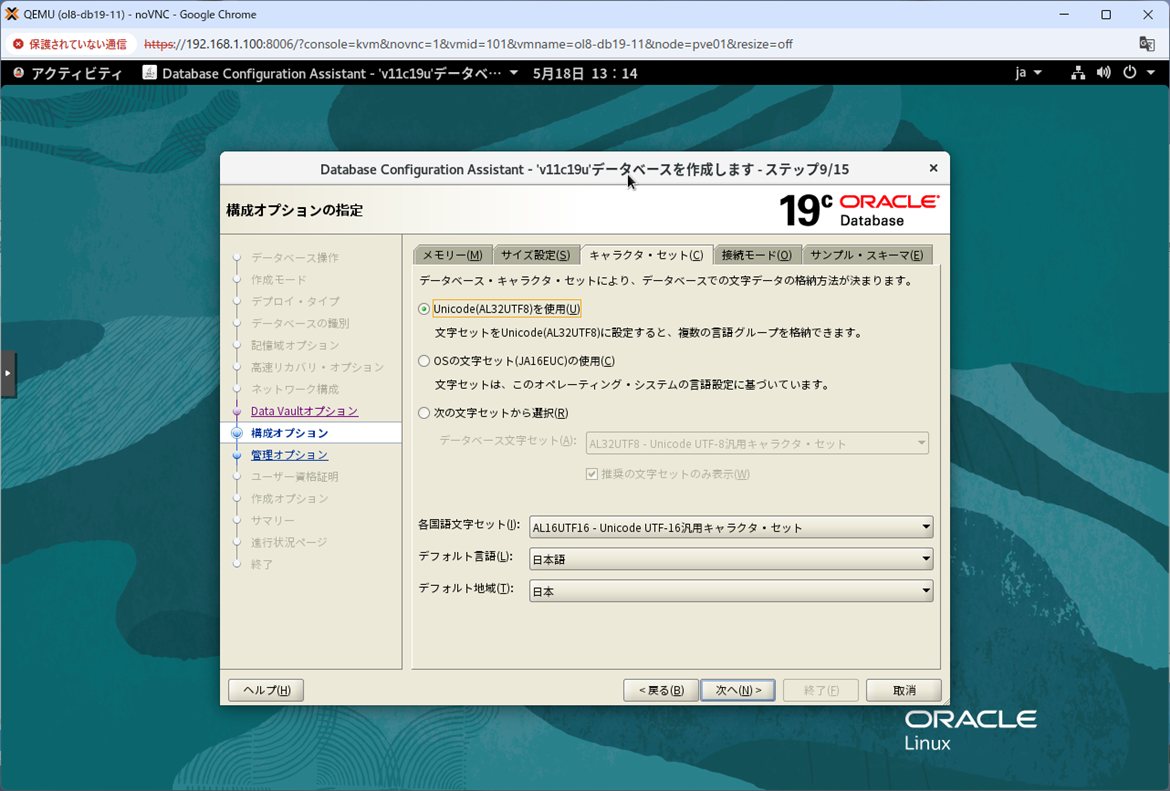The width and height of the screenshot is (1170, 791).
Task: Switch to the サンプル・スキーマ tab
Action: (867, 255)
